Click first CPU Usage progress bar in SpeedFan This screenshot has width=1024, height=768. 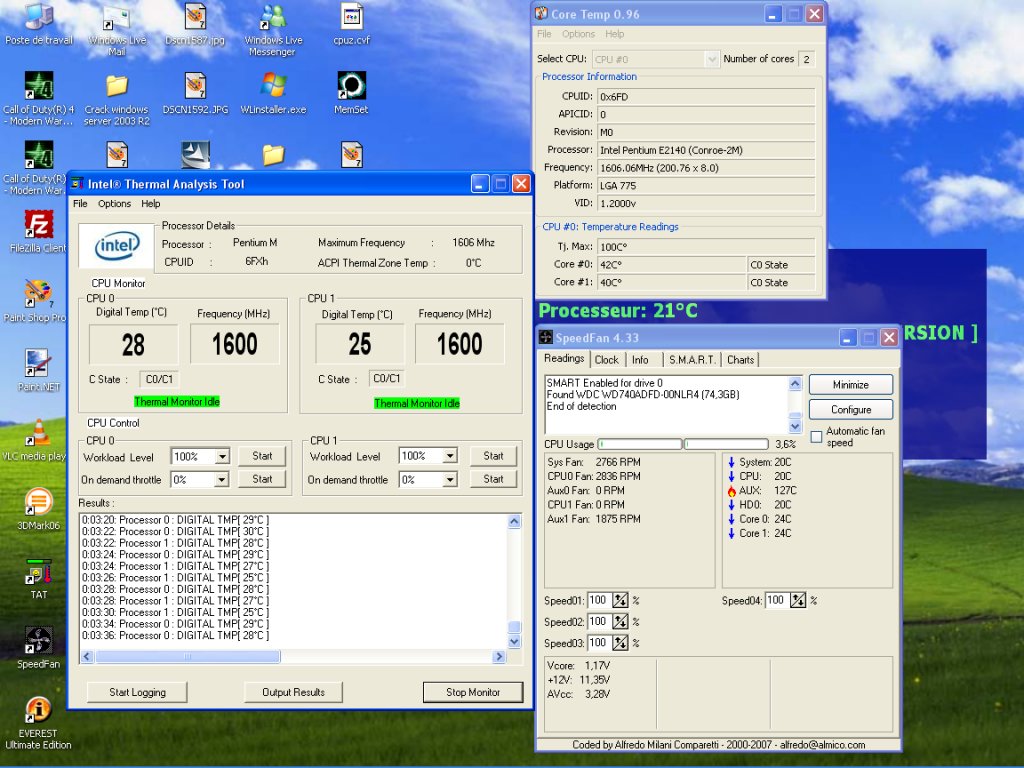tap(640, 444)
